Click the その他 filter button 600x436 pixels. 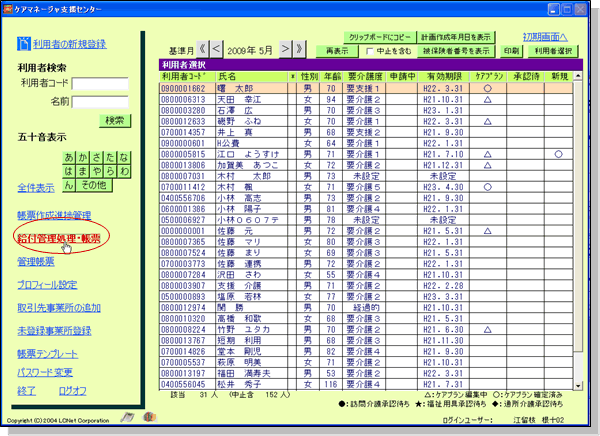94,185
